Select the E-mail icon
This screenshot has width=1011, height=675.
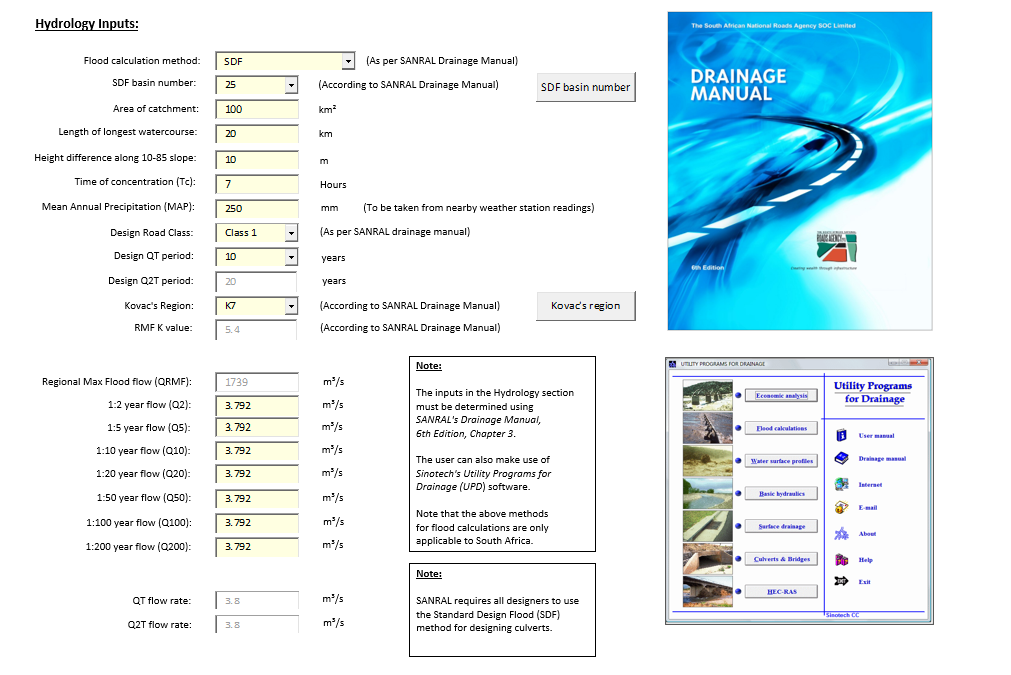pos(841,508)
